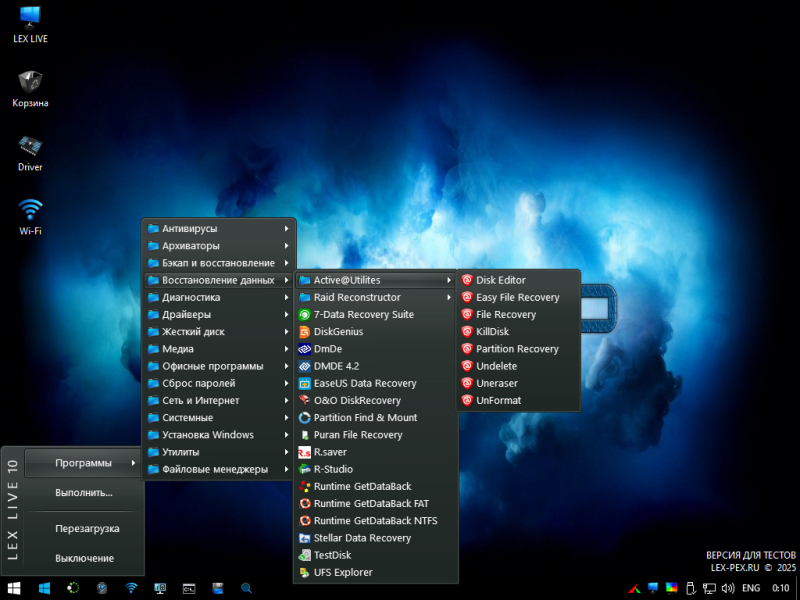Click the volume speaker tray icon
This screenshot has width=800, height=600.
point(727,588)
